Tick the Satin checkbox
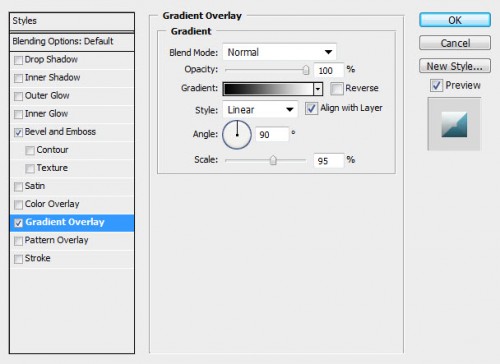This screenshot has width=500, height=364. point(18,186)
